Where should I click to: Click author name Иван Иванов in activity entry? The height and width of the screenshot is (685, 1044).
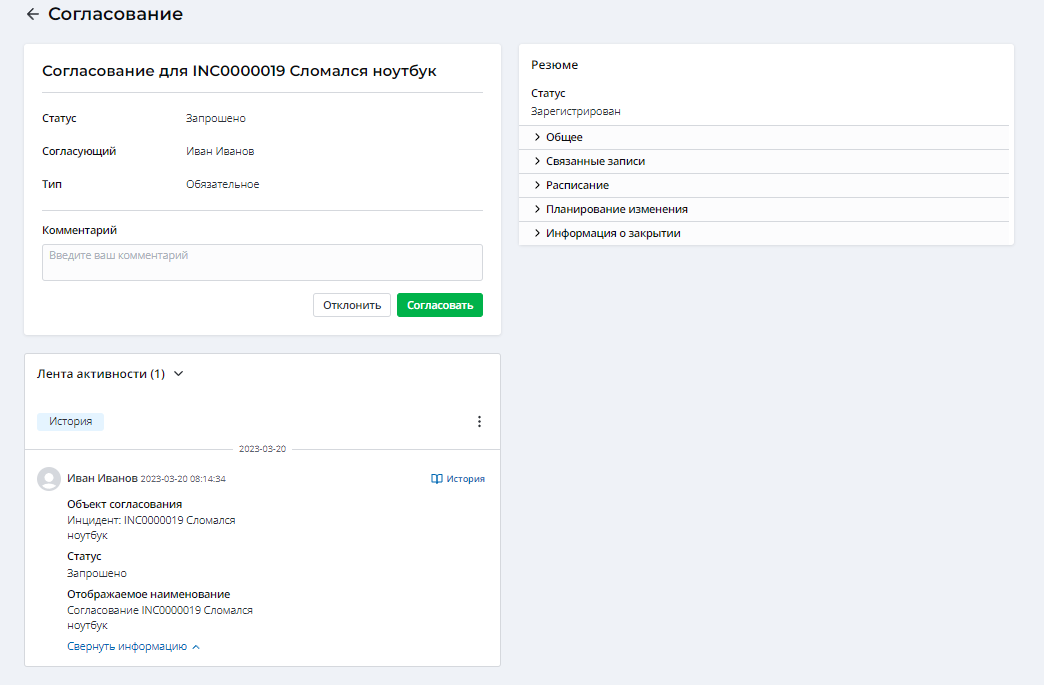(x=102, y=478)
